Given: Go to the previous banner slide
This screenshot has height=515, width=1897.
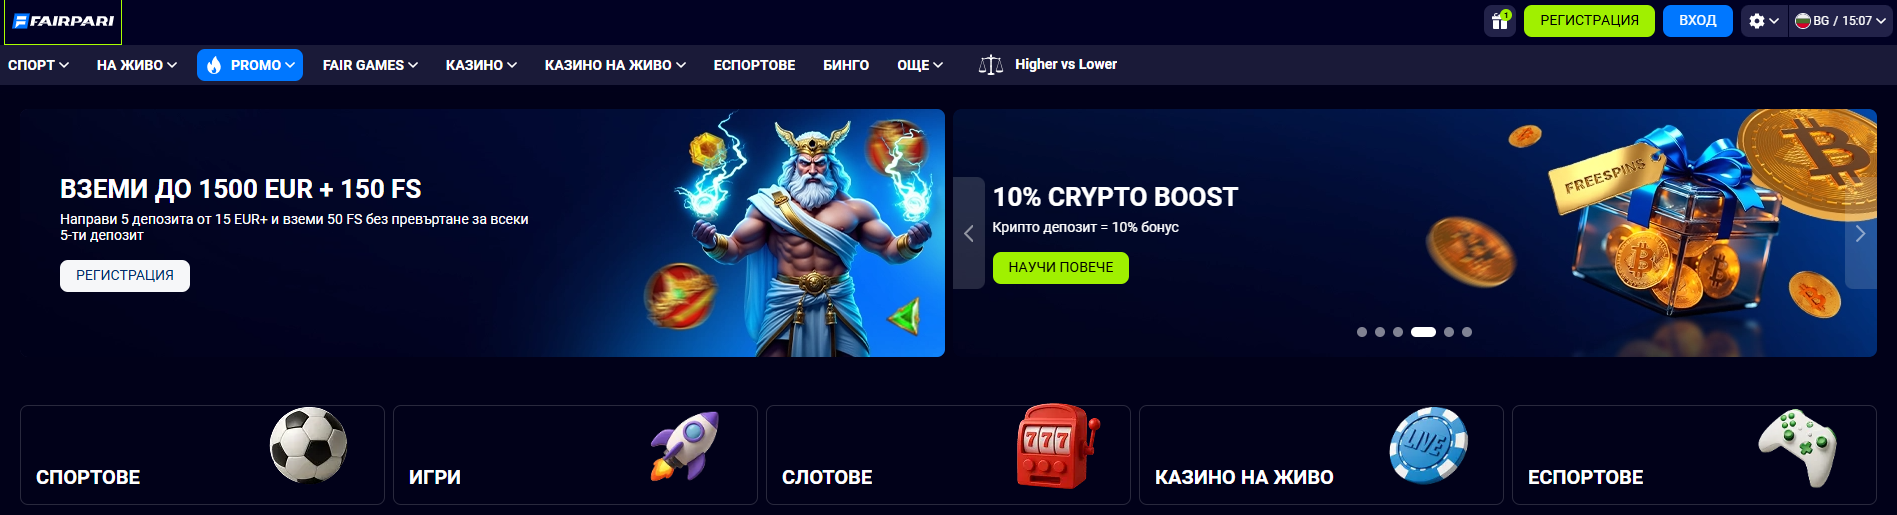Looking at the screenshot, I should click(969, 233).
